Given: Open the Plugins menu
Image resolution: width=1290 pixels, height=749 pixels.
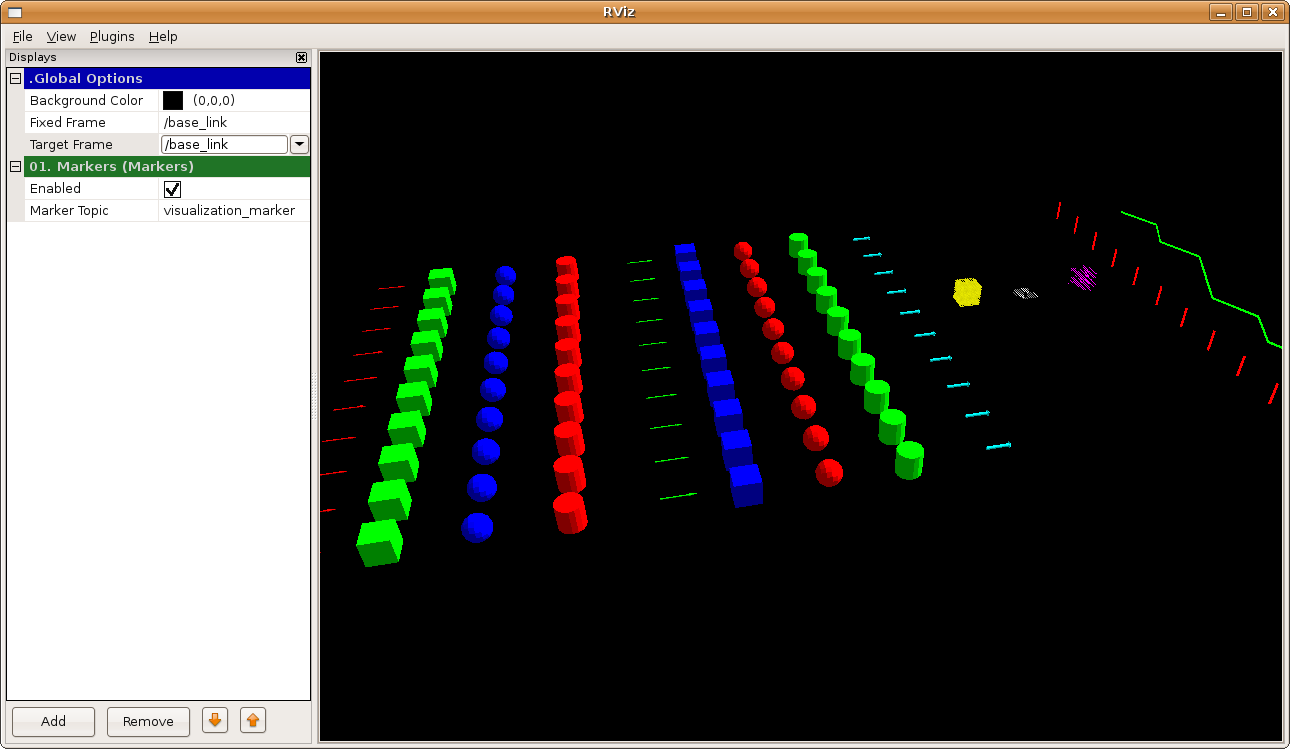Looking at the screenshot, I should [112, 36].
